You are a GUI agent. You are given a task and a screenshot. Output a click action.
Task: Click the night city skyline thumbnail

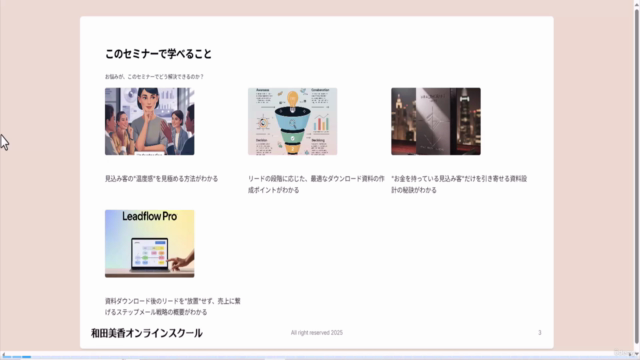click(436, 121)
